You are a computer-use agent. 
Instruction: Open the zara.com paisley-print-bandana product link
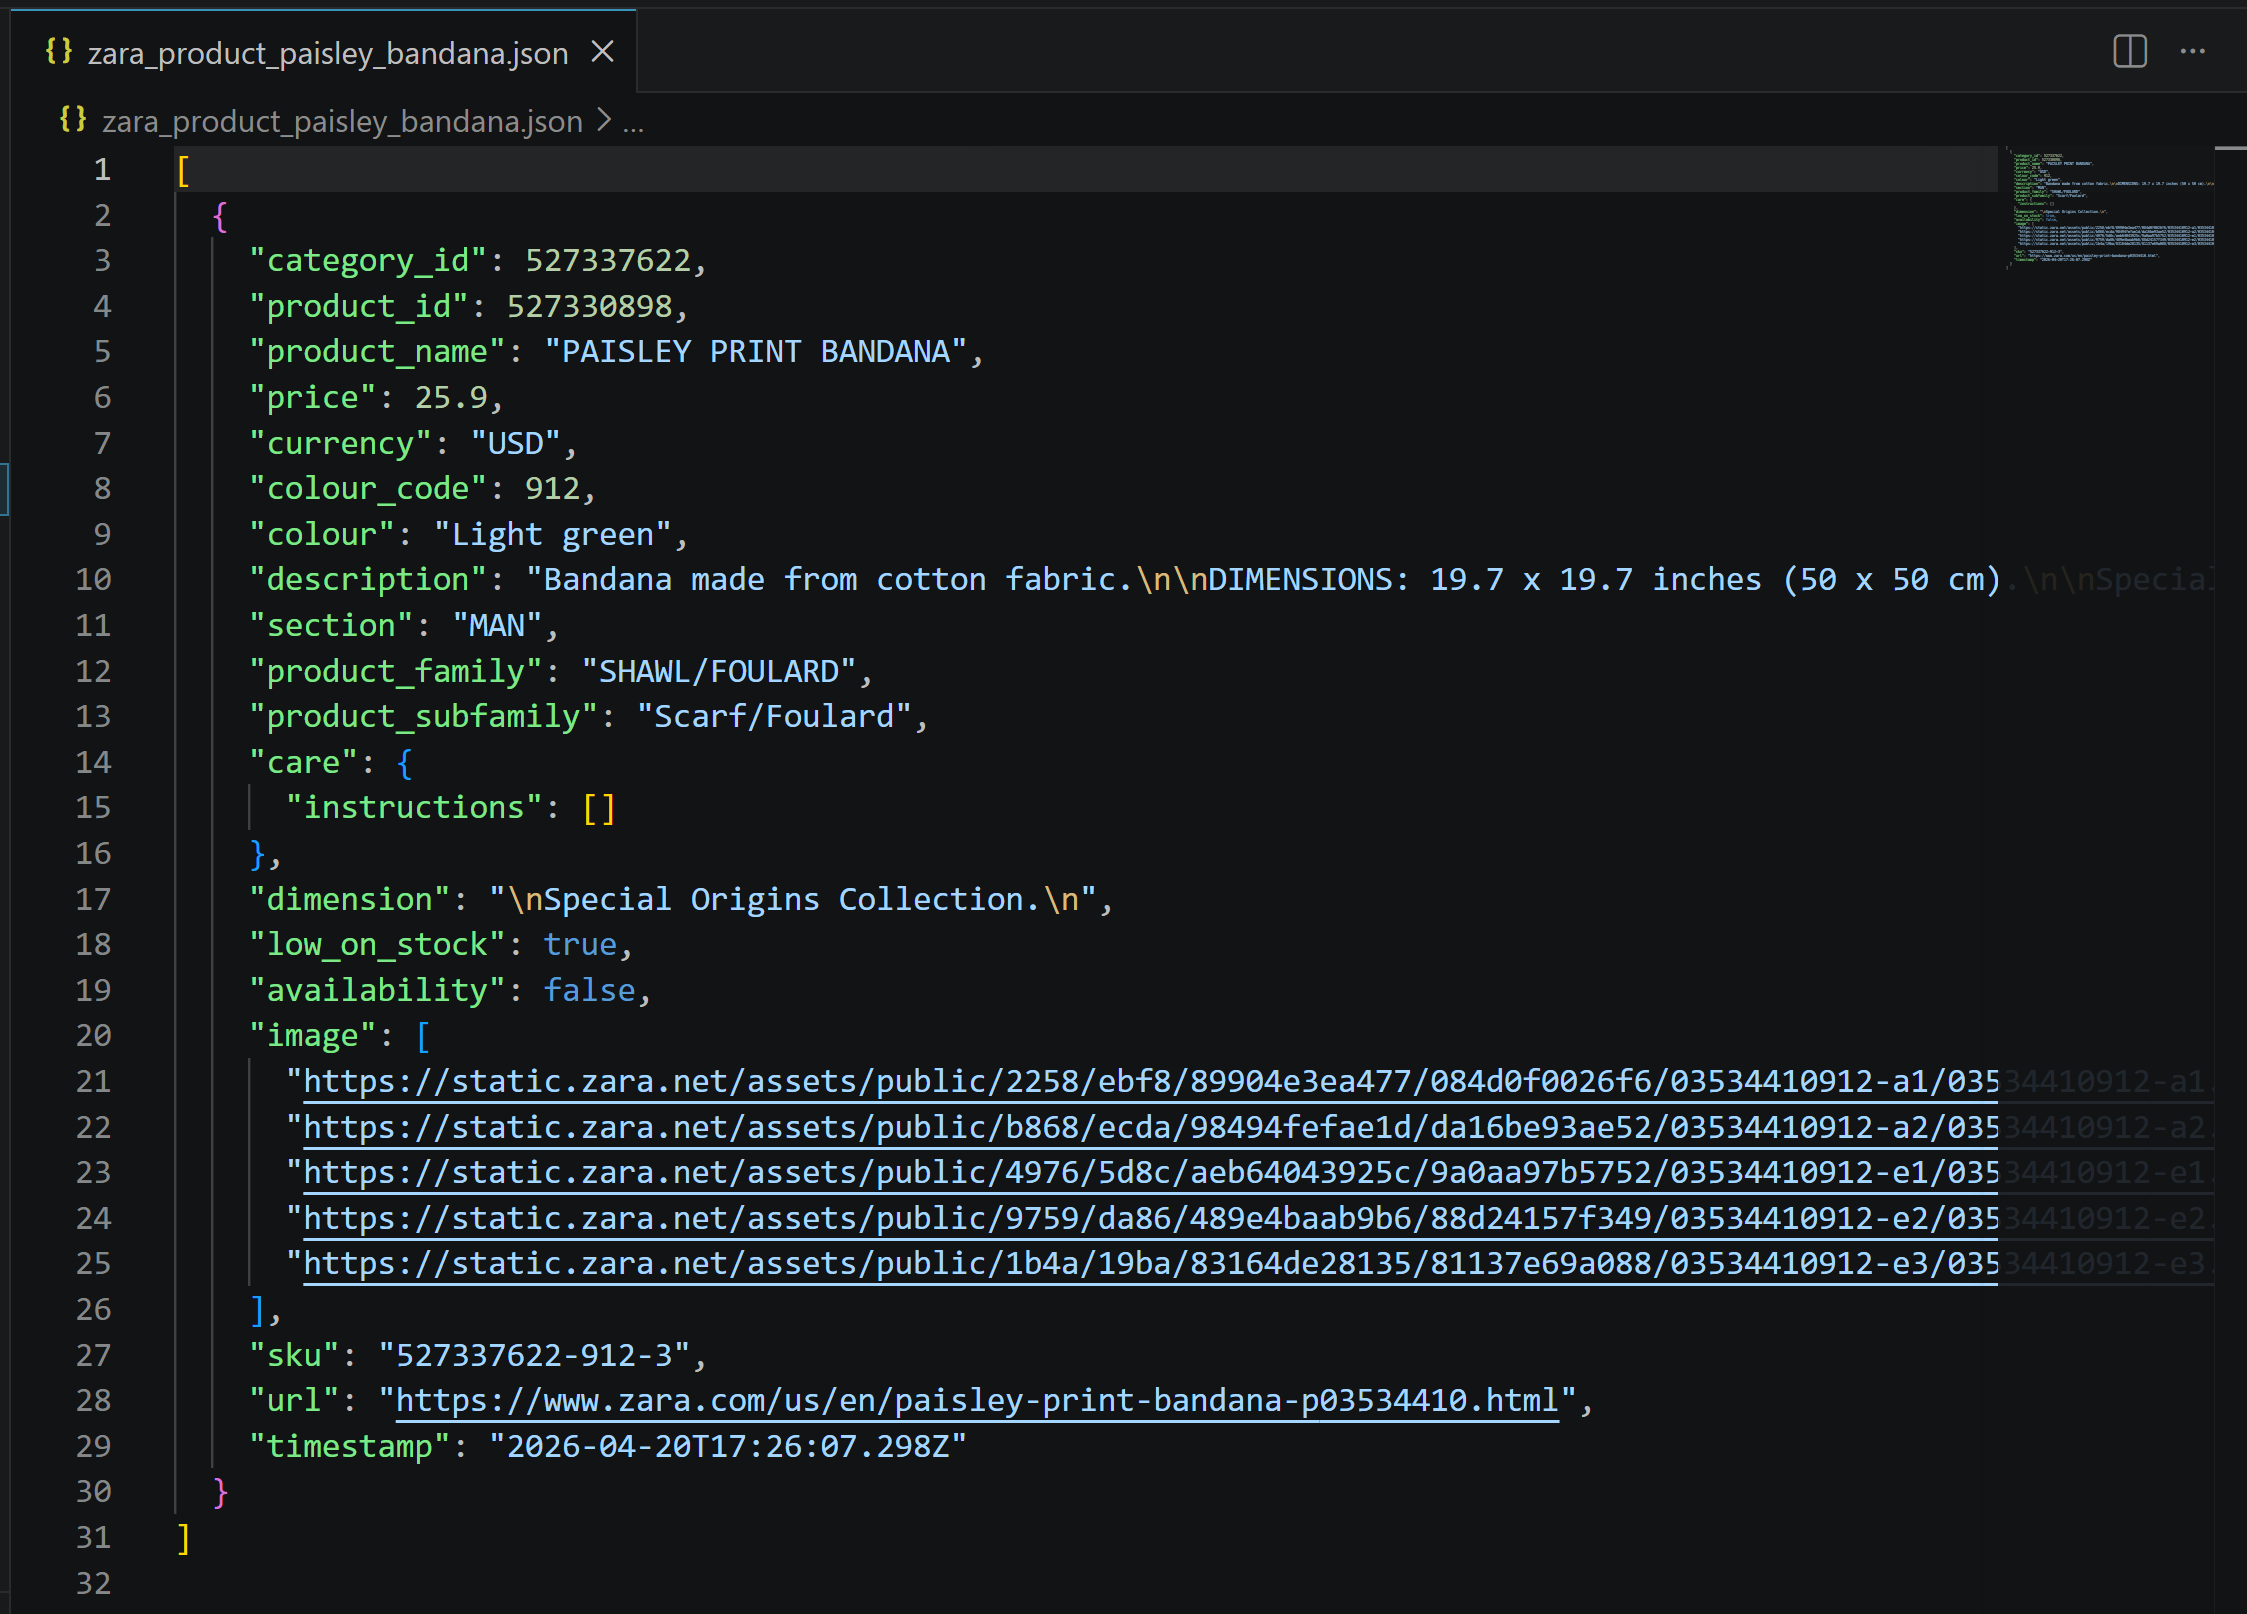tap(977, 1401)
